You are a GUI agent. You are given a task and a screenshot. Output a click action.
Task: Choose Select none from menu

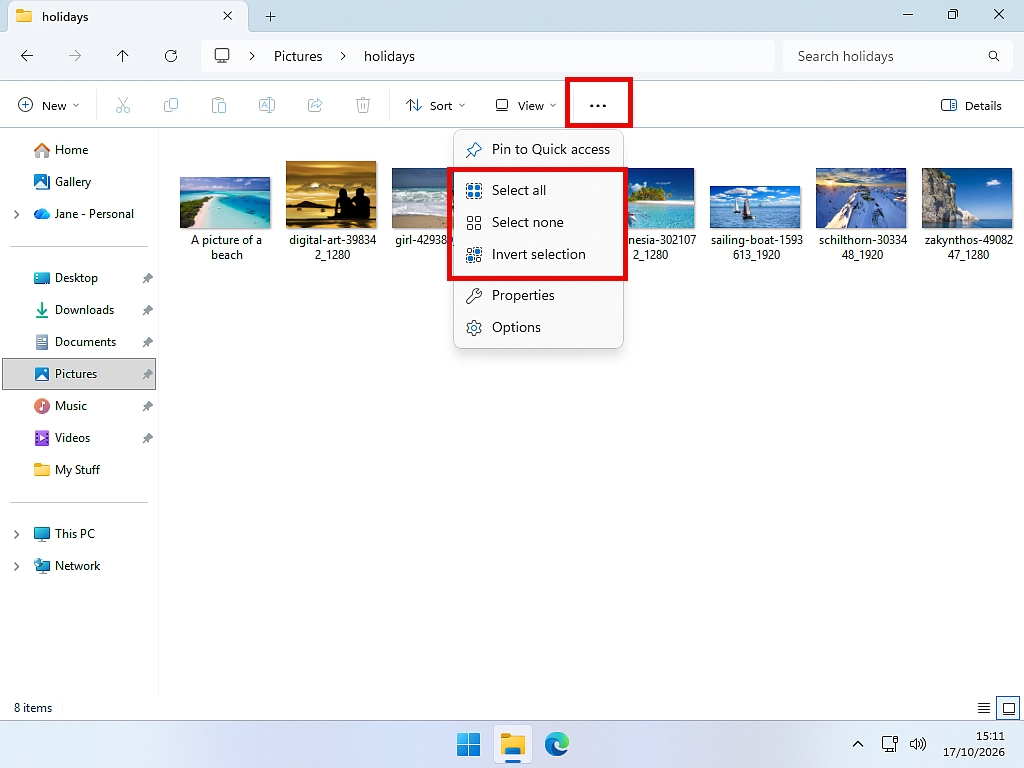coord(538,222)
